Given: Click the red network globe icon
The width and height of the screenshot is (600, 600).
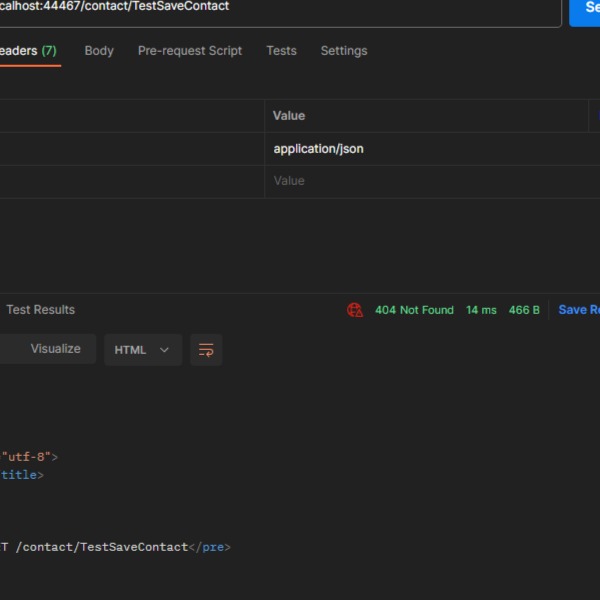Looking at the screenshot, I should (355, 310).
